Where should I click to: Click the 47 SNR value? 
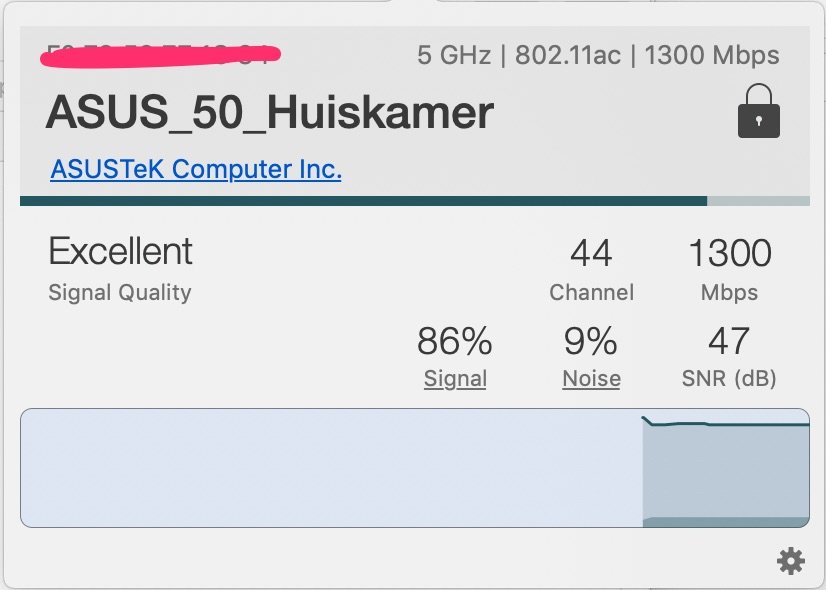(729, 341)
